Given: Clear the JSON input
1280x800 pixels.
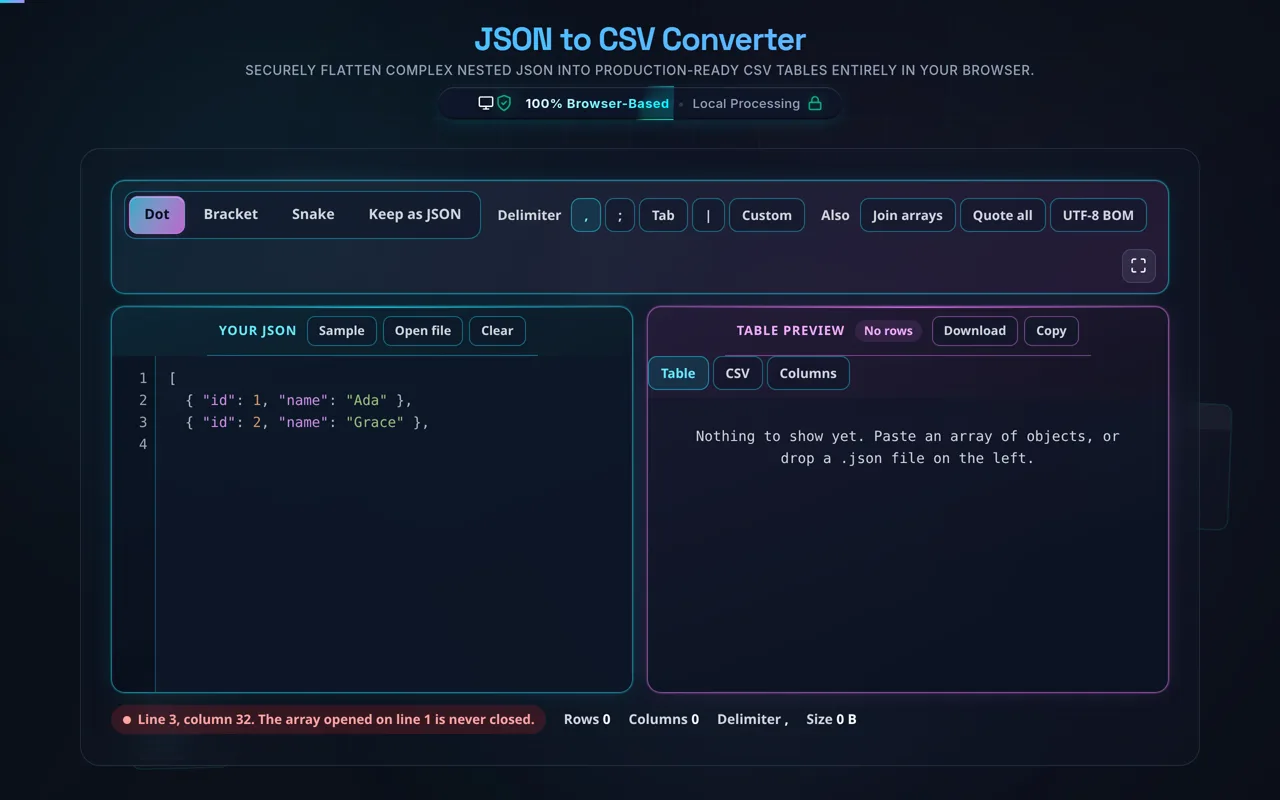Looking at the screenshot, I should tap(497, 331).
